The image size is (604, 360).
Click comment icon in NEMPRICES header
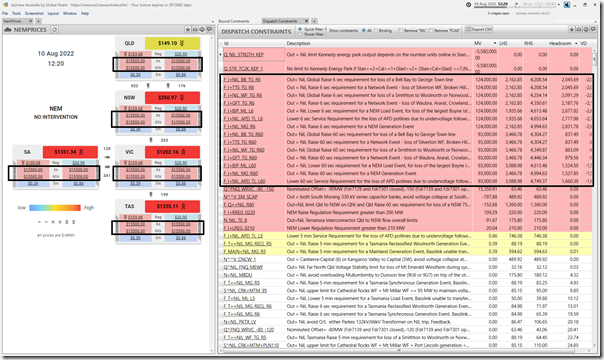209,29
